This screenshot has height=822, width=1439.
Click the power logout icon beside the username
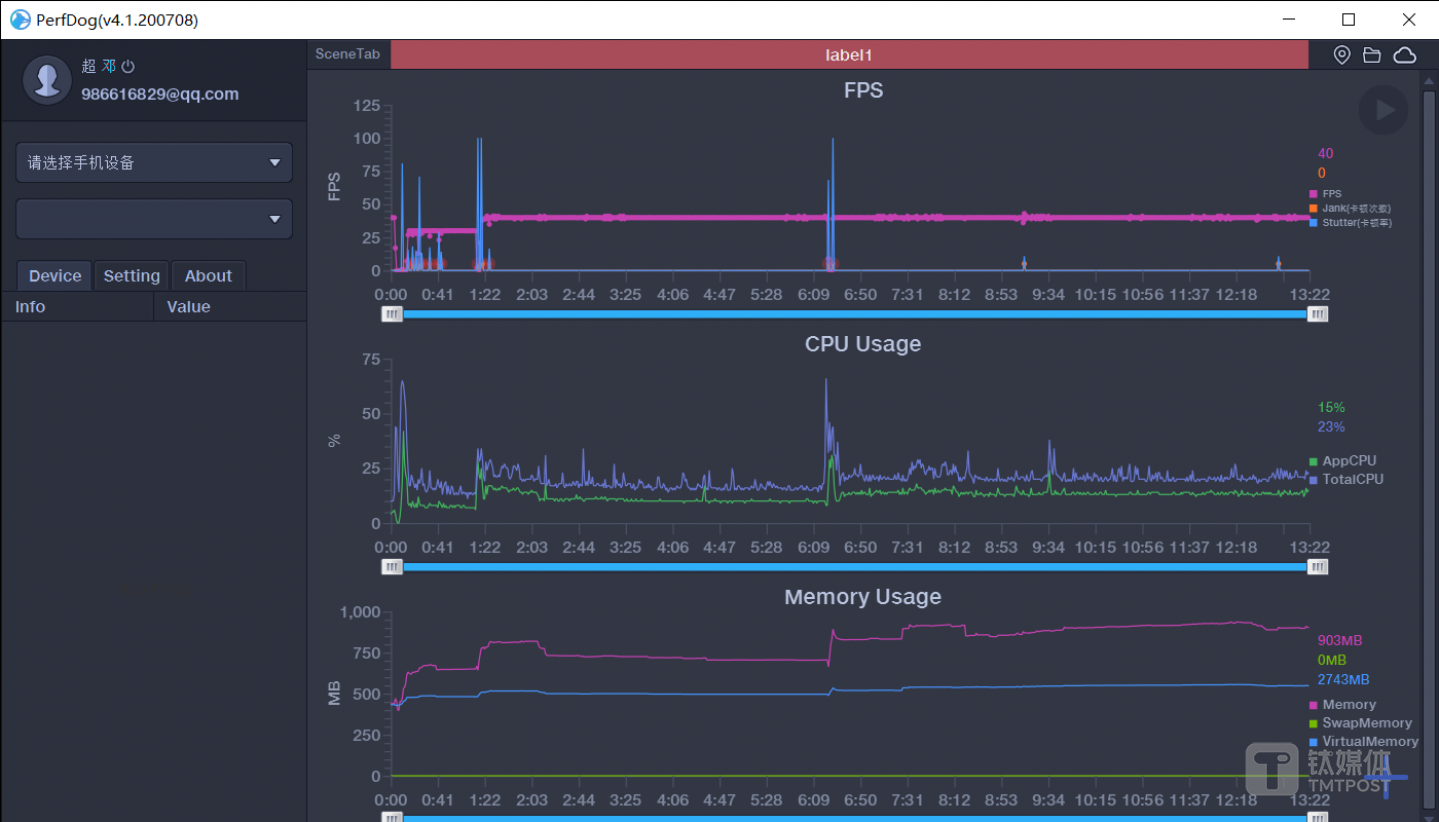pos(128,66)
